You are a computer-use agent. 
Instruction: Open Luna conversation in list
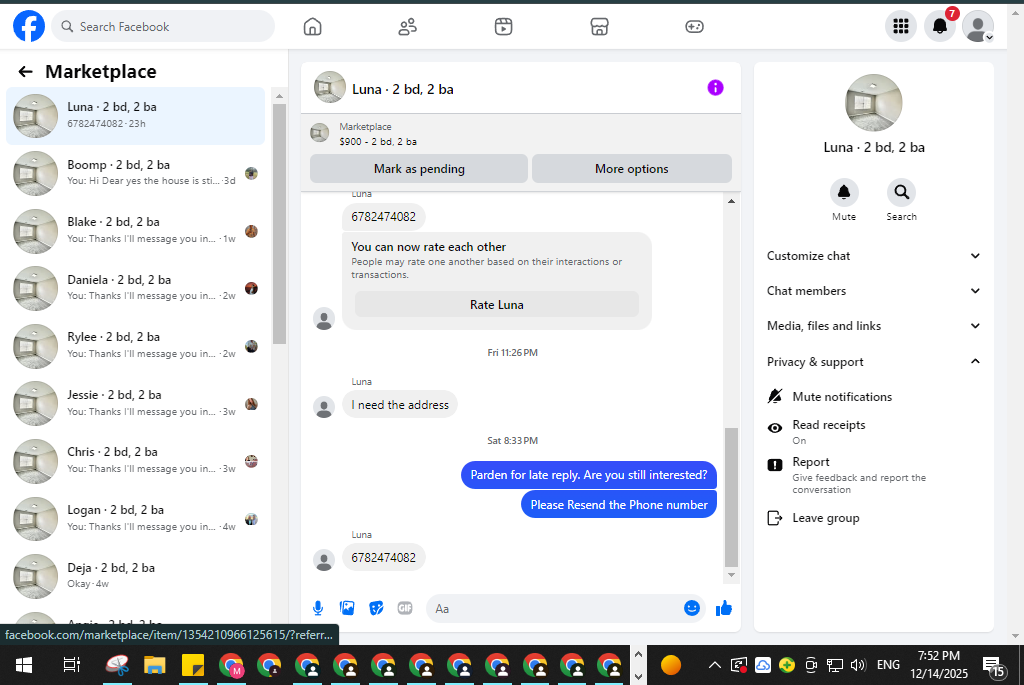(x=135, y=116)
